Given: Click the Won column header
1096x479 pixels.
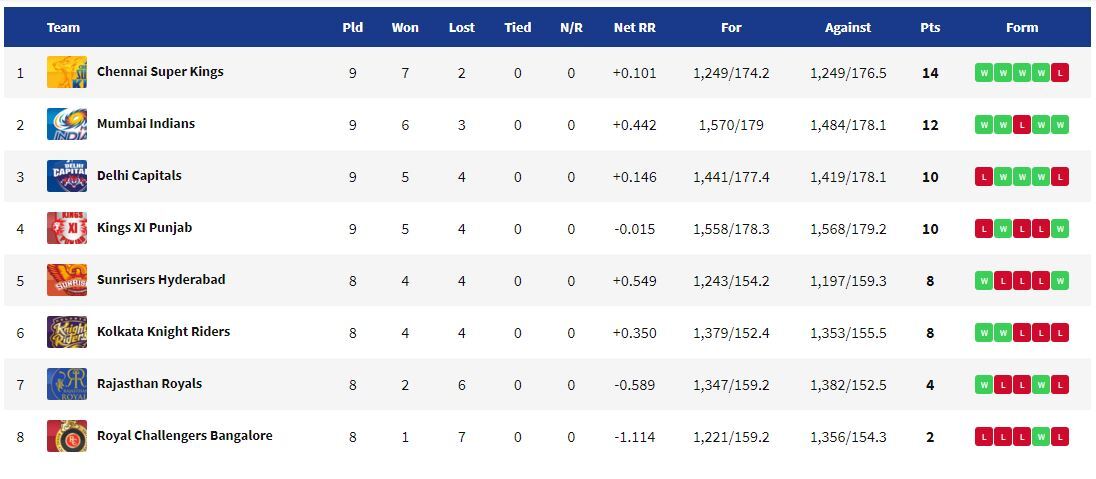Looking at the screenshot, I should click(x=405, y=28).
